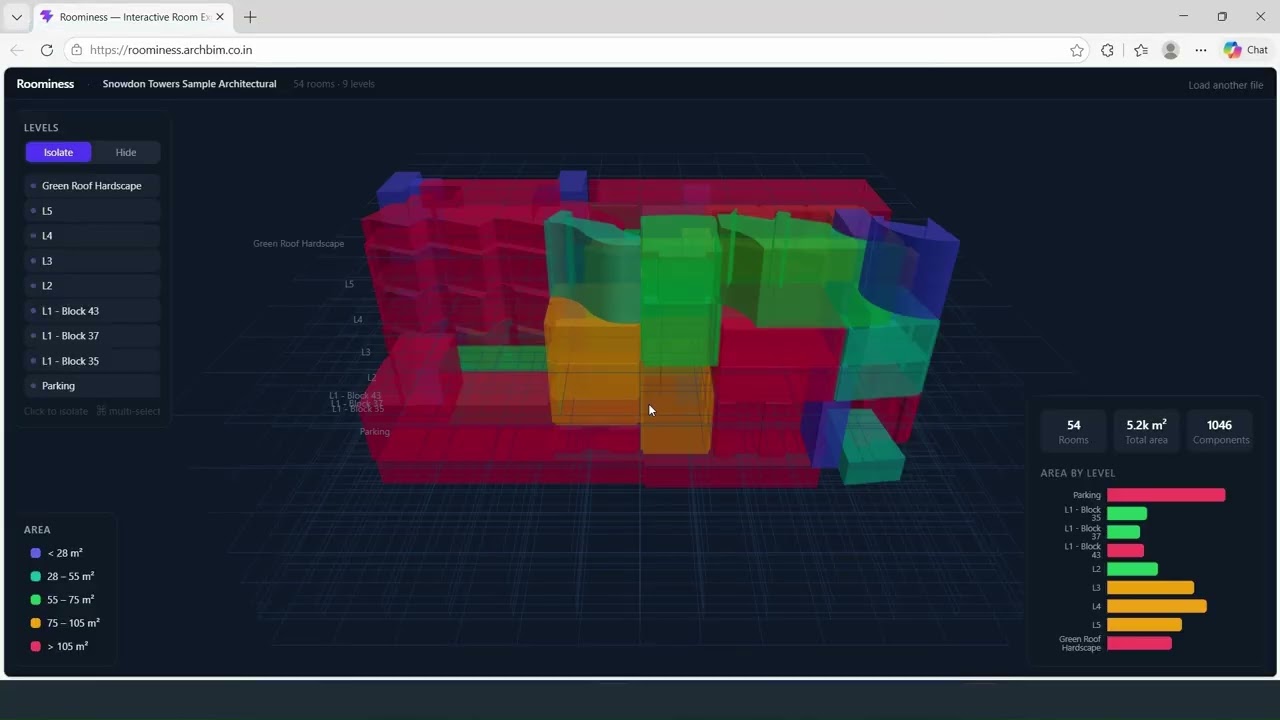This screenshot has width=1280, height=720.
Task: Switch level mode to Isolate
Action: point(58,152)
